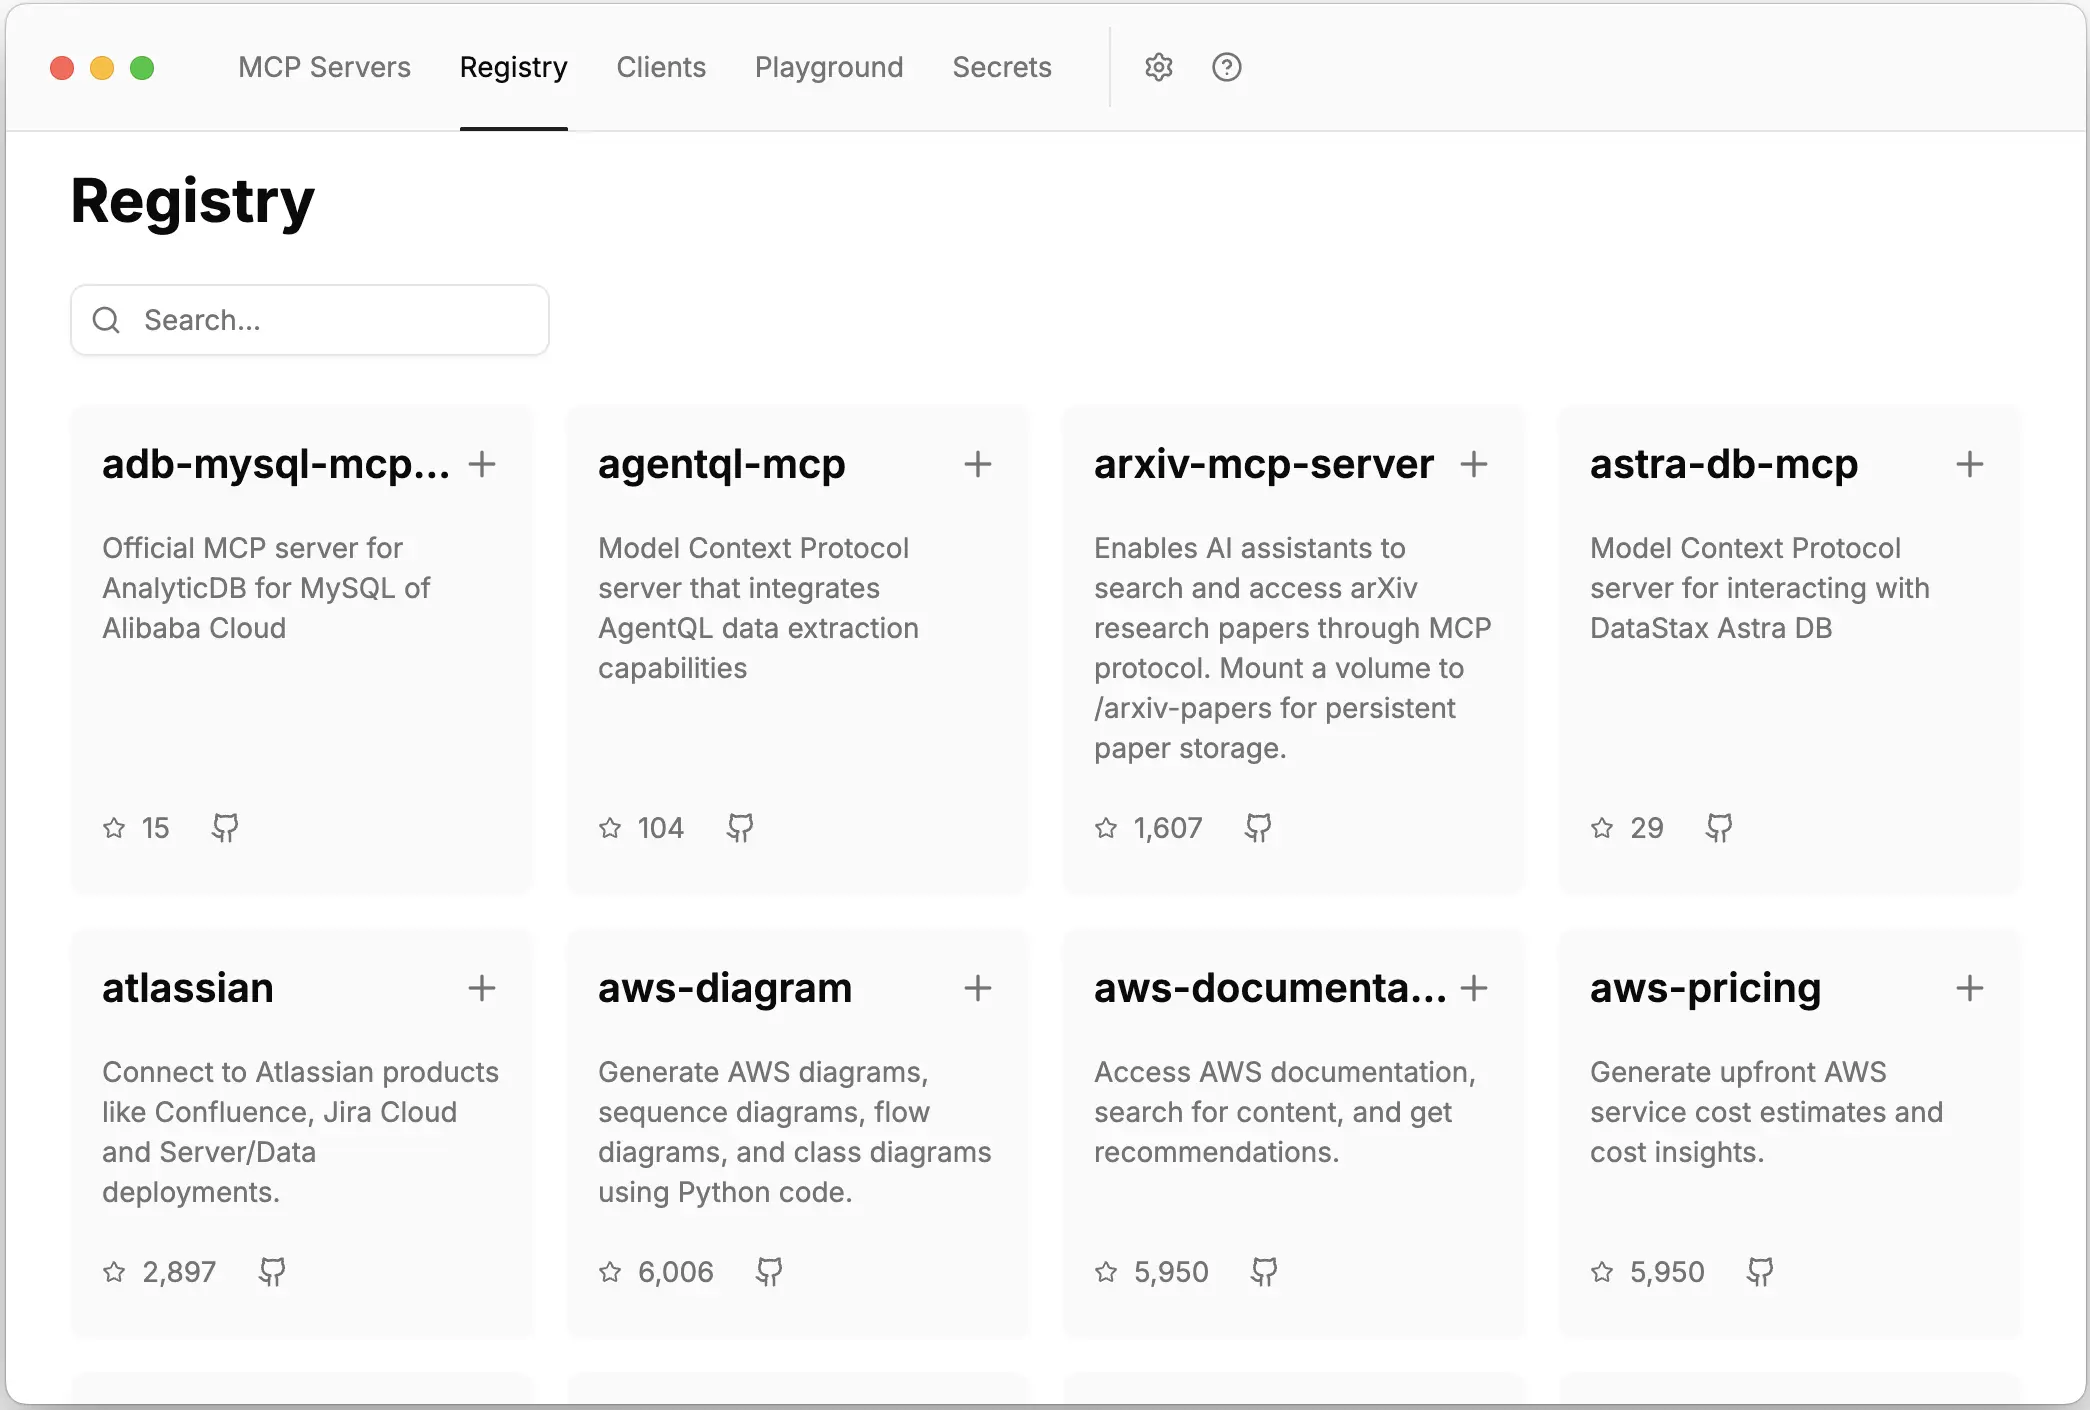Install astra-db-mcp via its plus button
Image resolution: width=2090 pixels, height=1410 pixels.
pos(1970,464)
